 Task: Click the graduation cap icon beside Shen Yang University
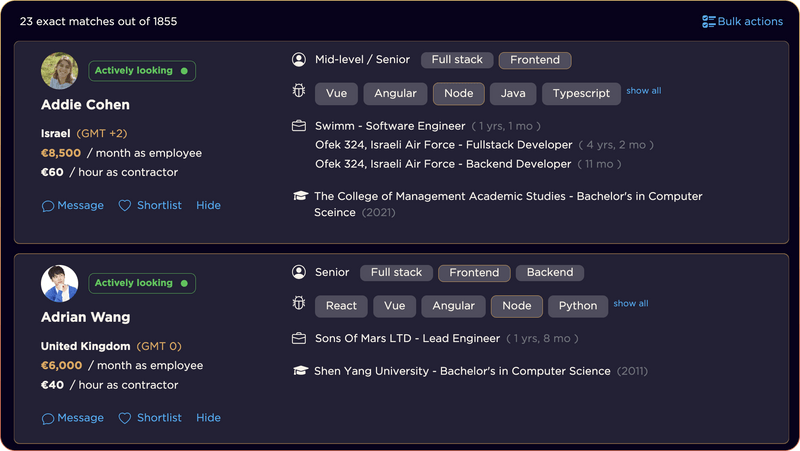[x=298, y=371]
